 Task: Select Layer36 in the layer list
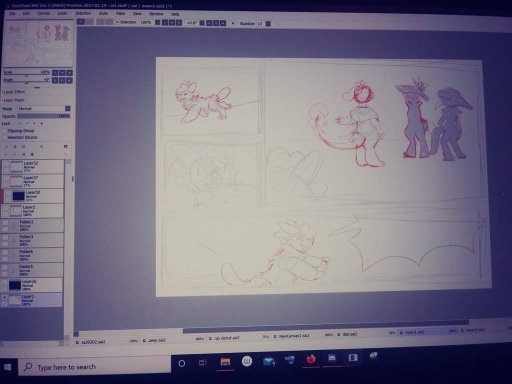[x=33, y=196]
